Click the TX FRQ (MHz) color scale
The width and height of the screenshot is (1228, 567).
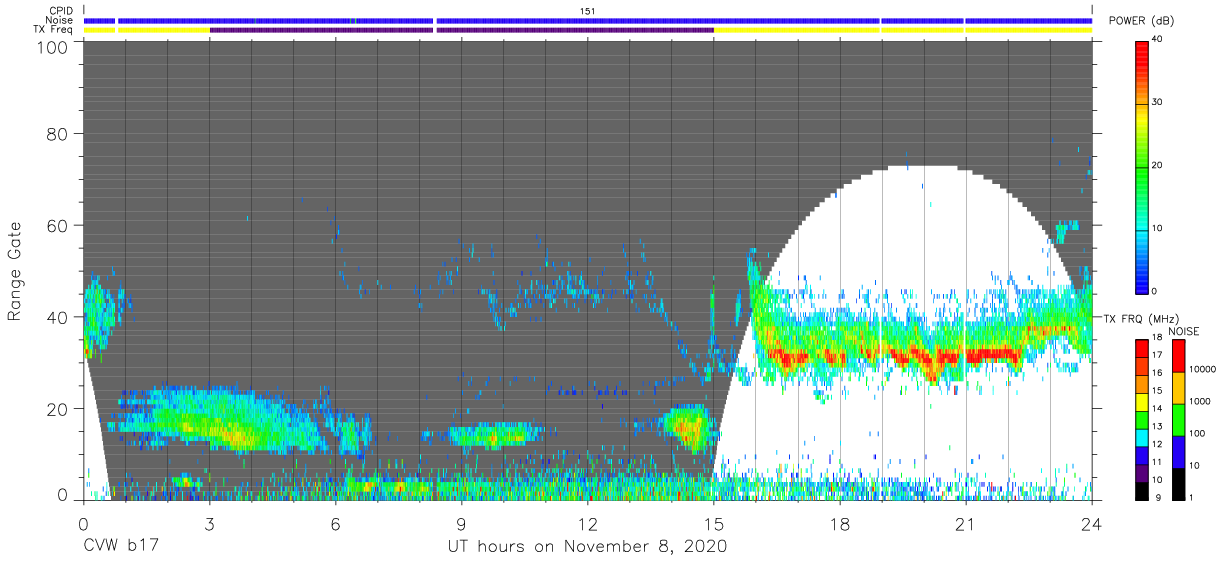(x=1142, y=420)
